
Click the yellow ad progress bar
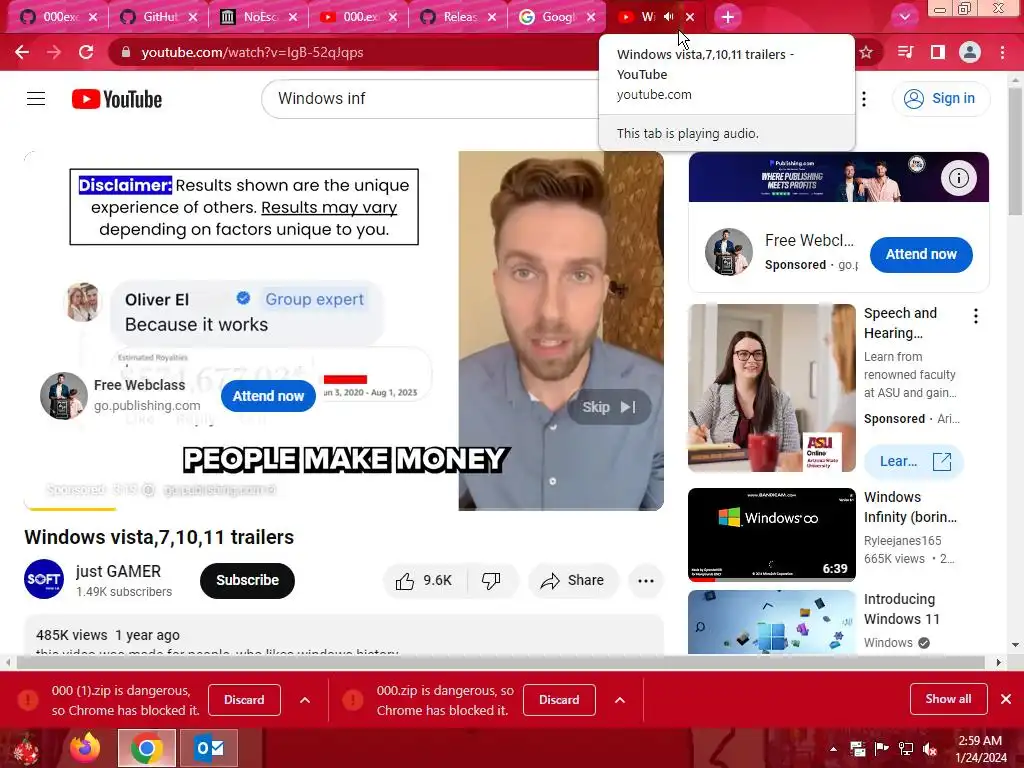pos(71,508)
